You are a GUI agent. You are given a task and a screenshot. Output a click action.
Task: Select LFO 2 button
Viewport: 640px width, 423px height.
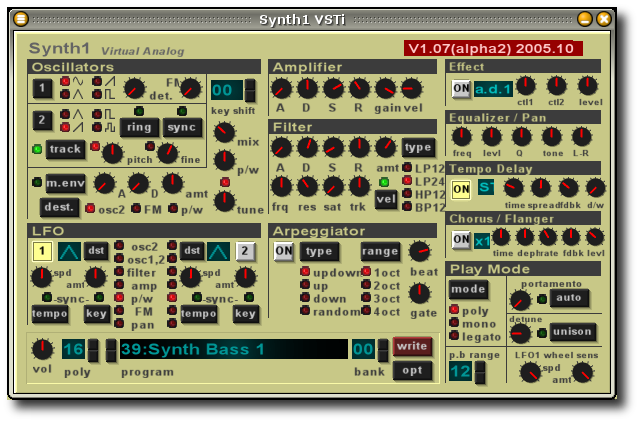click(x=245, y=251)
